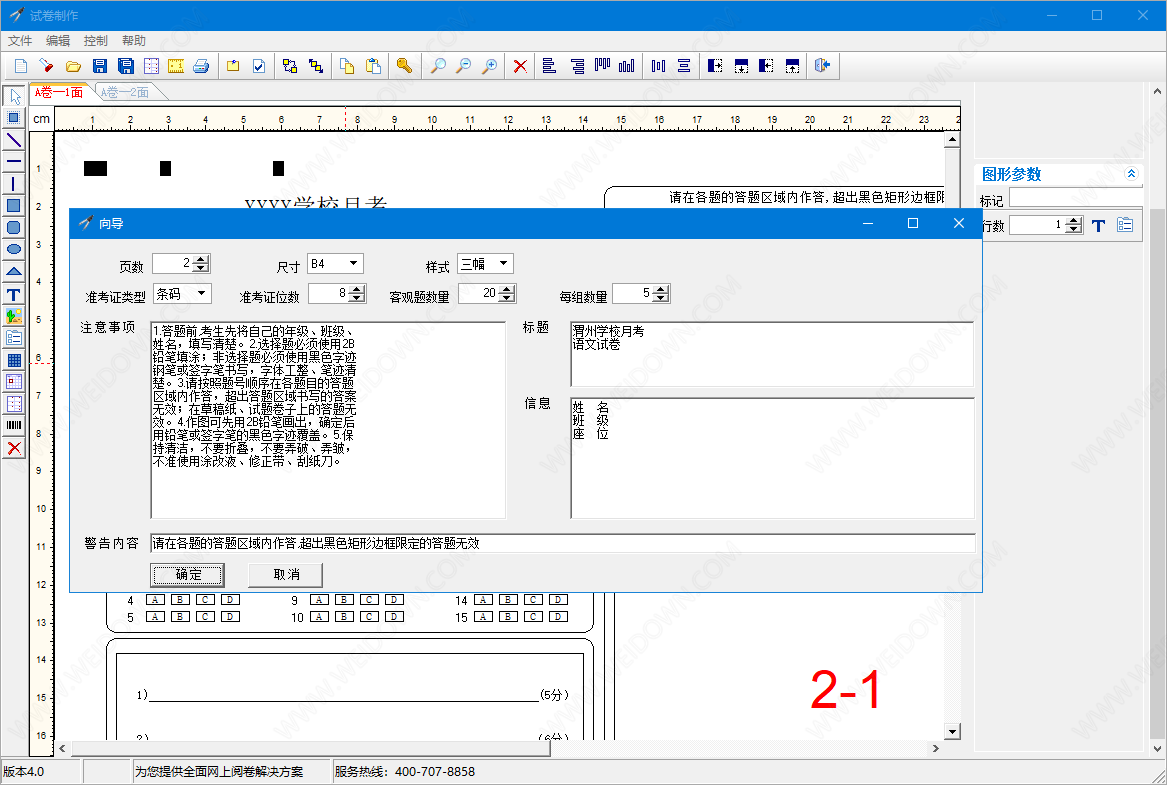Click the form list icon in 图形参数 panel
This screenshot has width=1167, height=785.
coord(1125,225)
